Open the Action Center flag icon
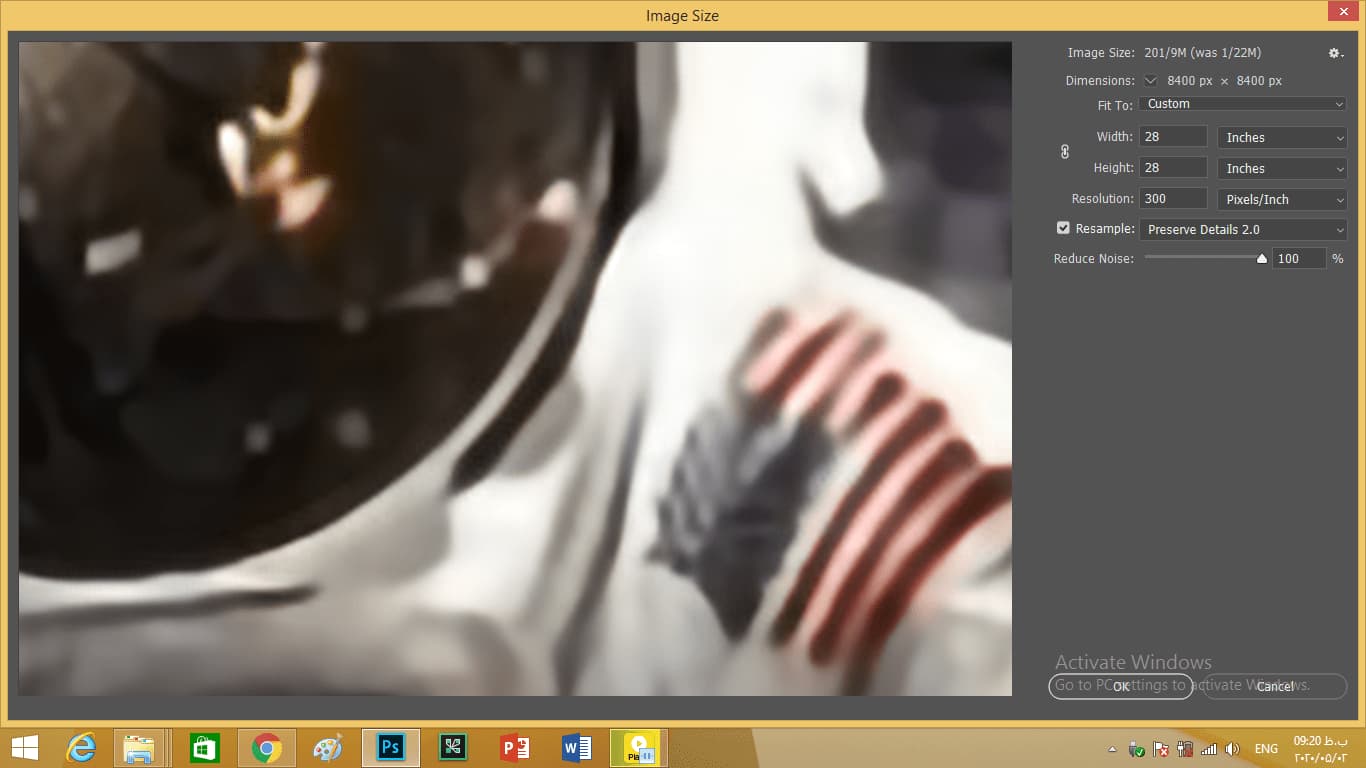 [x=1161, y=749]
